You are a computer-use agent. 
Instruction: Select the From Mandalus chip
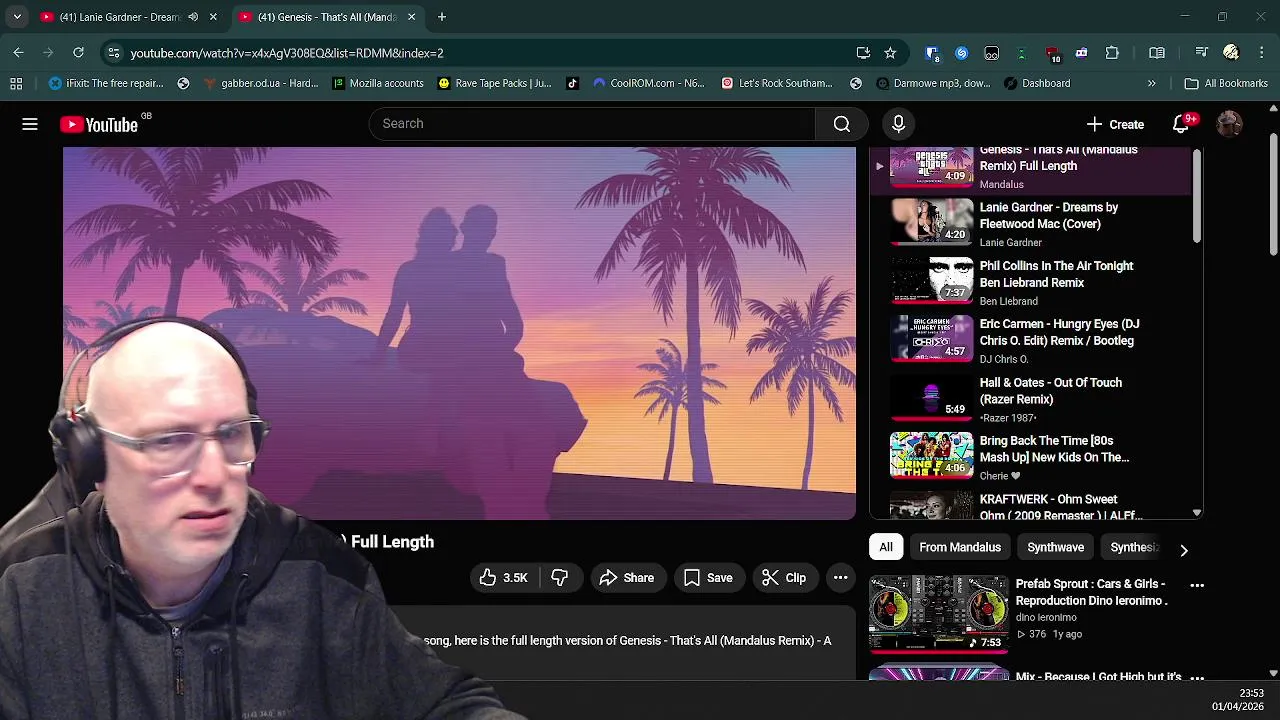click(960, 548)
